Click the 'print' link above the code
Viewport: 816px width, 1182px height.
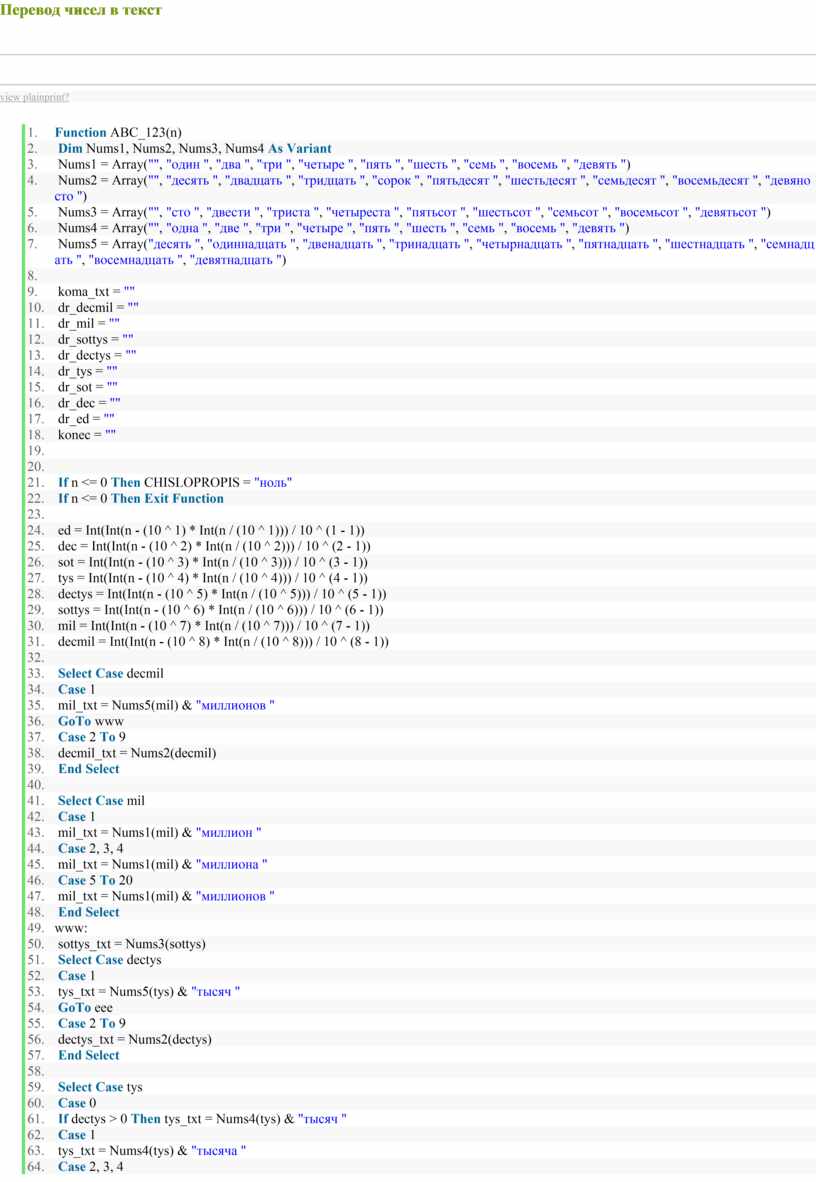(54, 97)
